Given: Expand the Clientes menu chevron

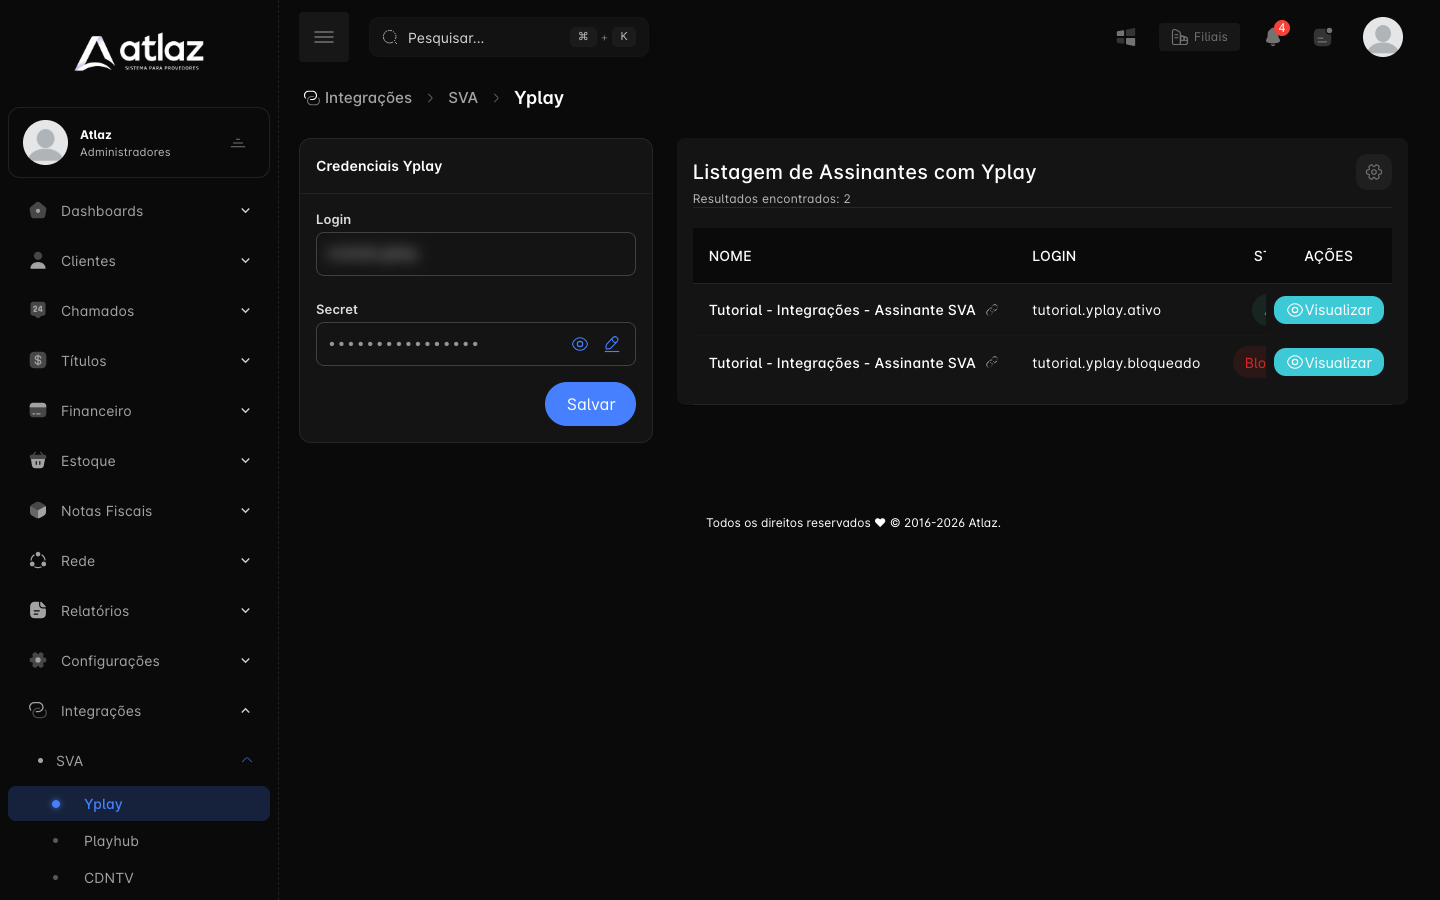Looking at the screenshot, I should coord(245,261).
